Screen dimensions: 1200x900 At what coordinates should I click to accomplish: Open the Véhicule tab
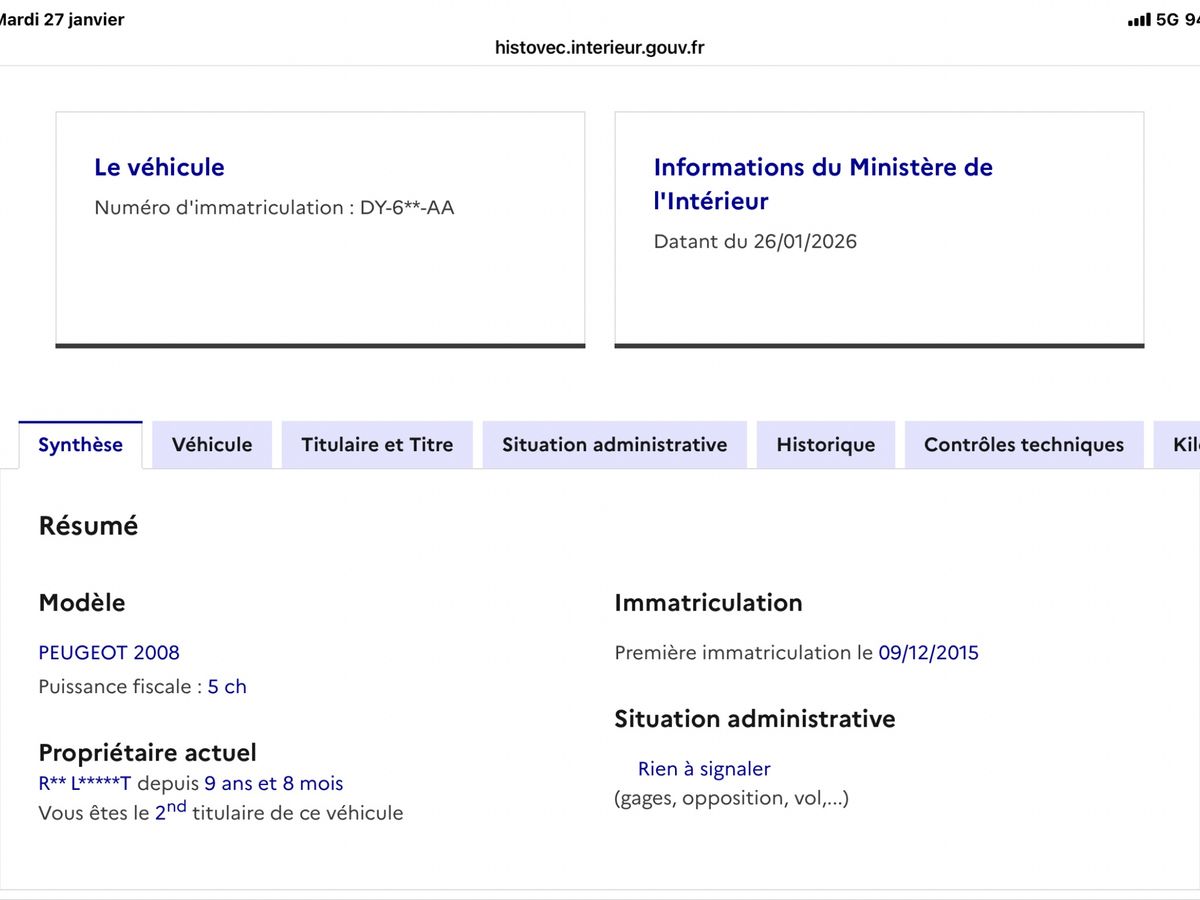click(x=212, y=445)
